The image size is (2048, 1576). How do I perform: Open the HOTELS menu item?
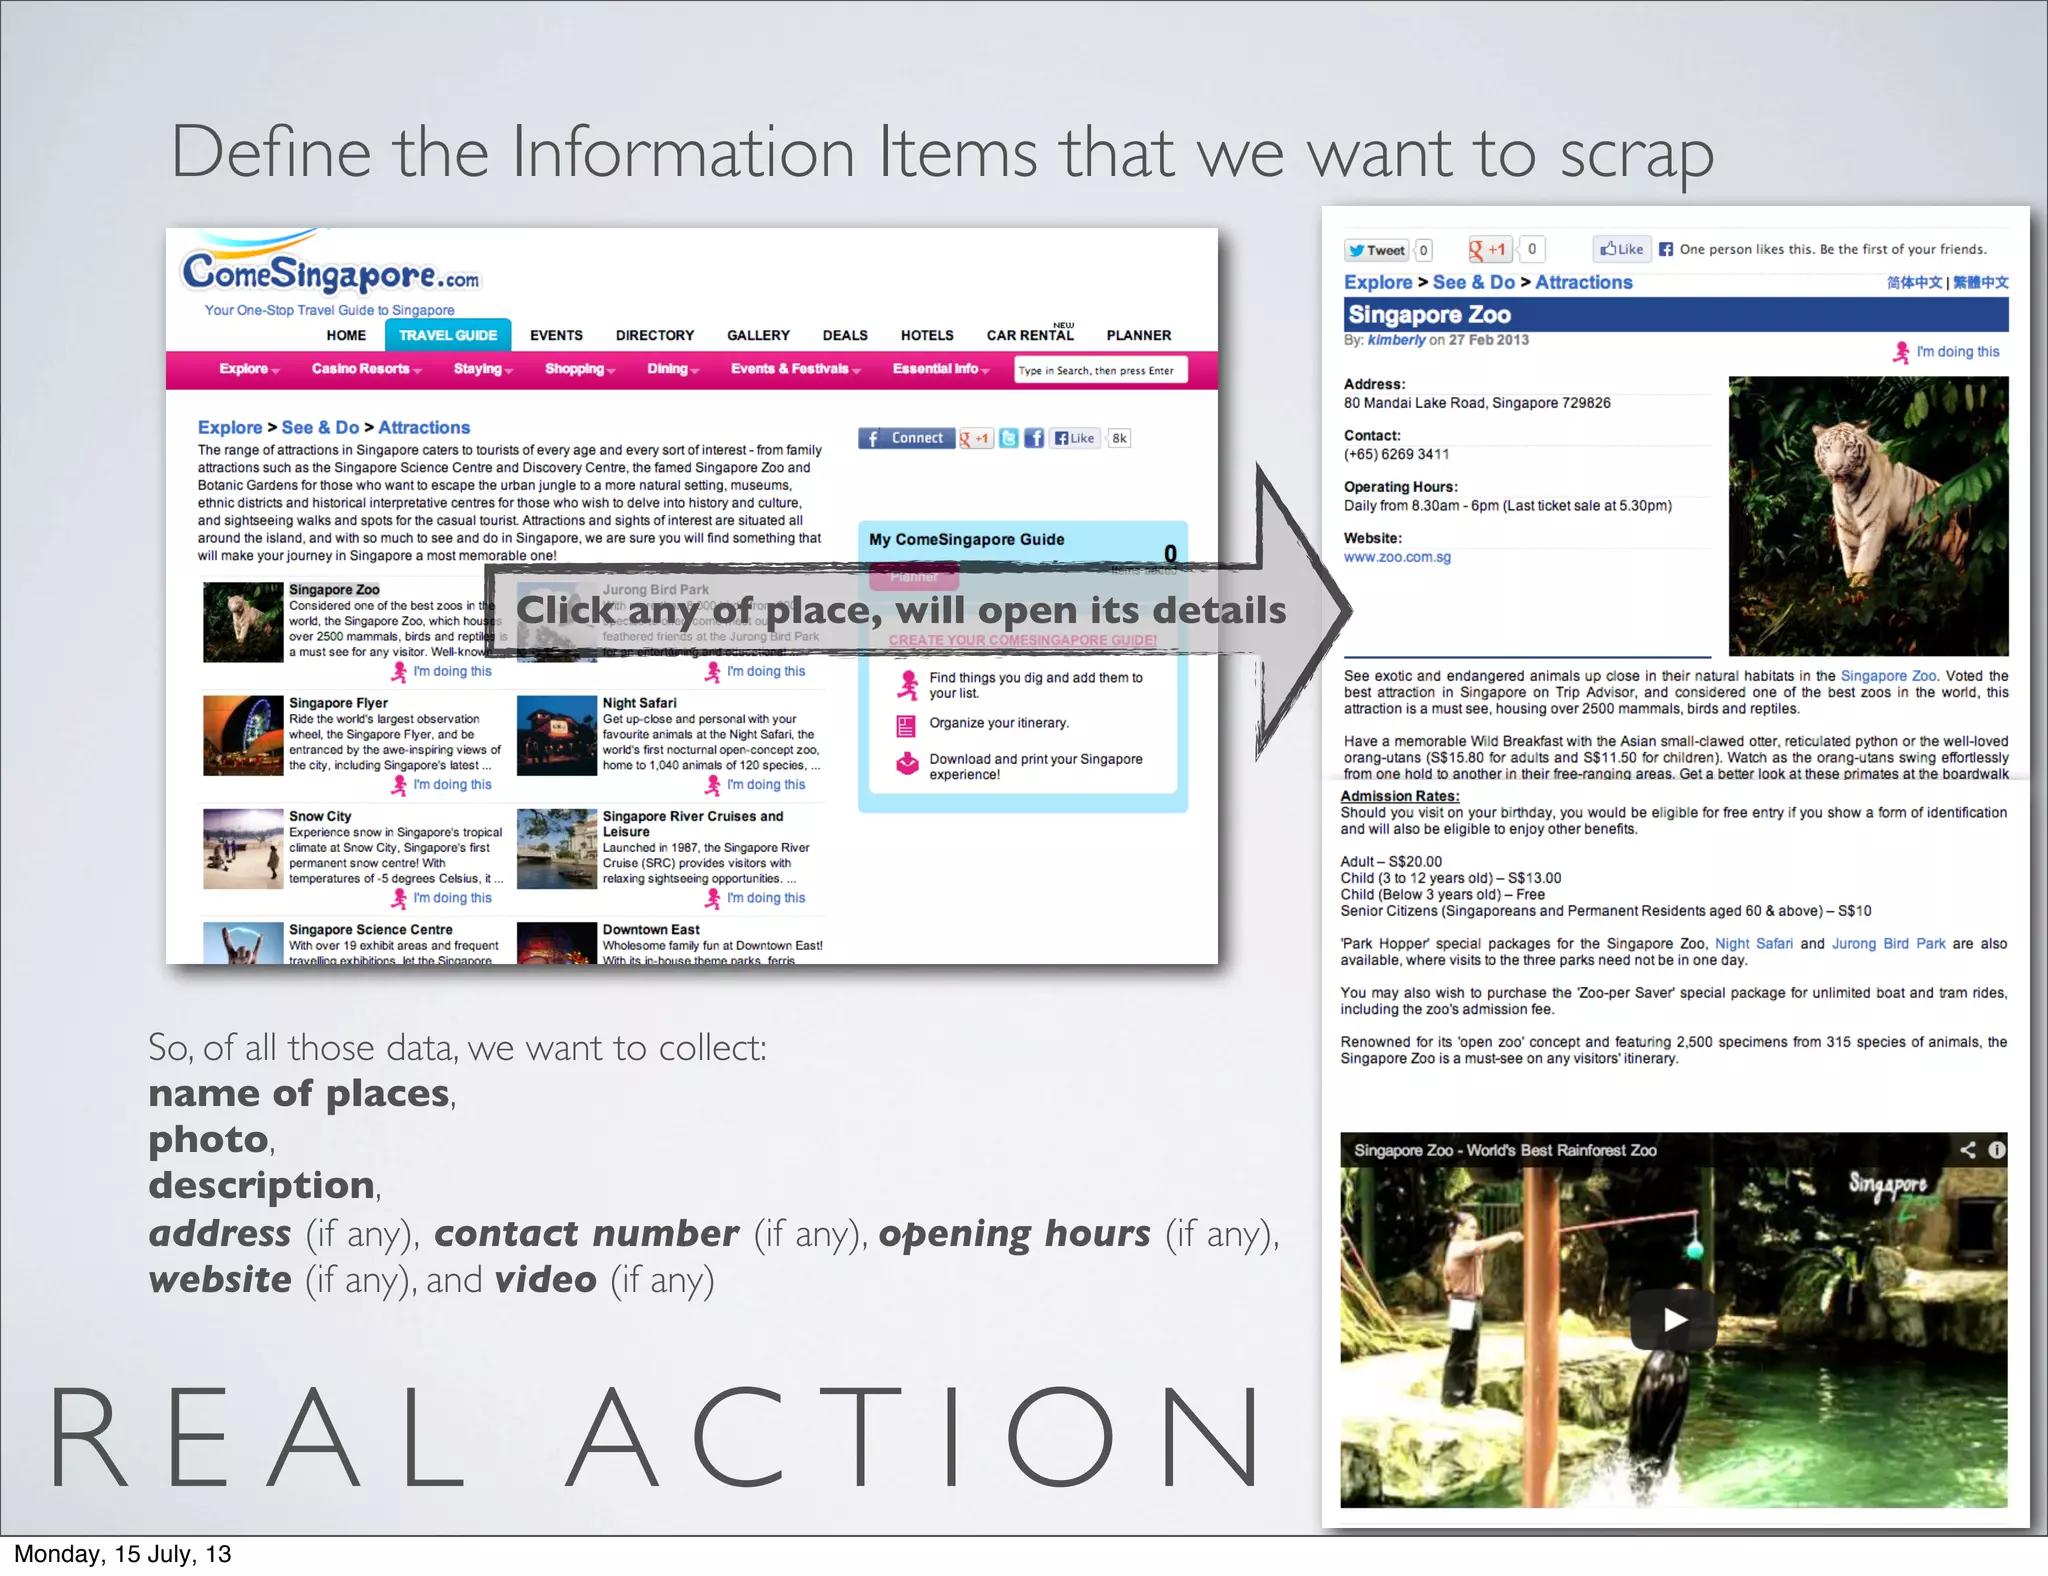pos(927,335)
